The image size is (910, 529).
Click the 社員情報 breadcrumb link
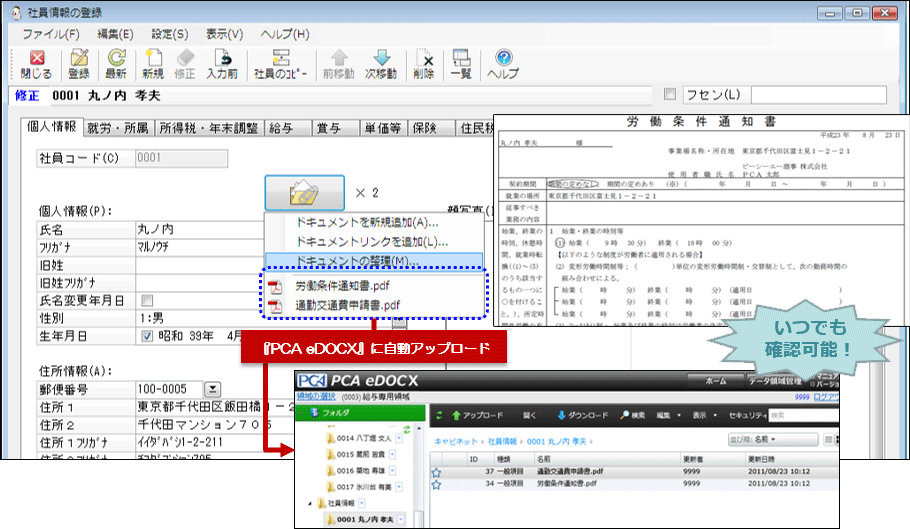click(502, 441)
